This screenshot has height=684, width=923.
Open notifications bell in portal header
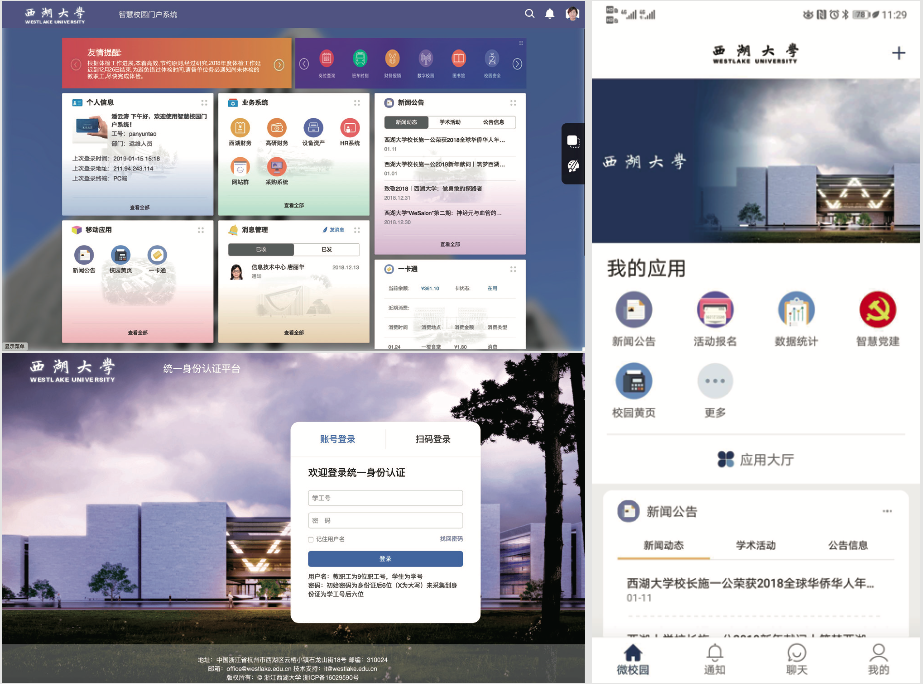[550, 14]
